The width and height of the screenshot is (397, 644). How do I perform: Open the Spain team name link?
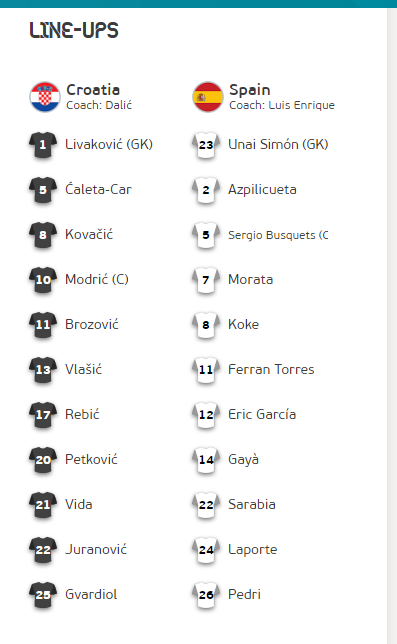pos(250,90)
